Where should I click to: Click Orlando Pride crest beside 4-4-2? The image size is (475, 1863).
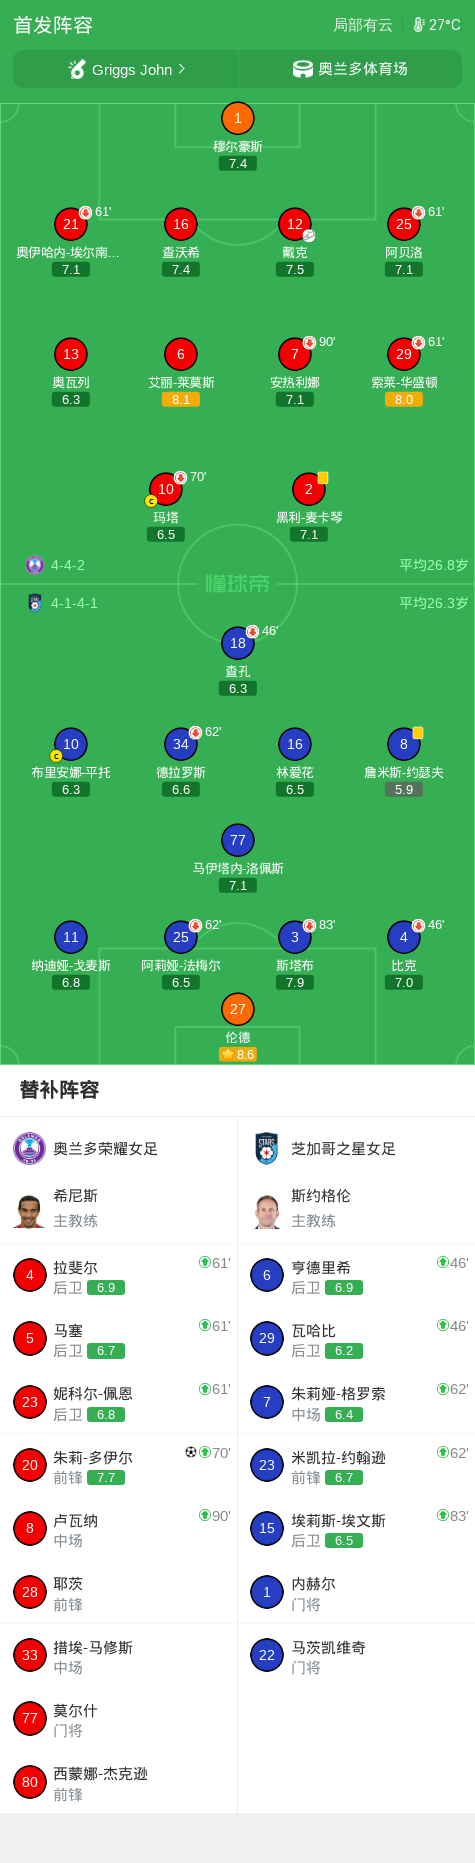click(x=35, y=565)
